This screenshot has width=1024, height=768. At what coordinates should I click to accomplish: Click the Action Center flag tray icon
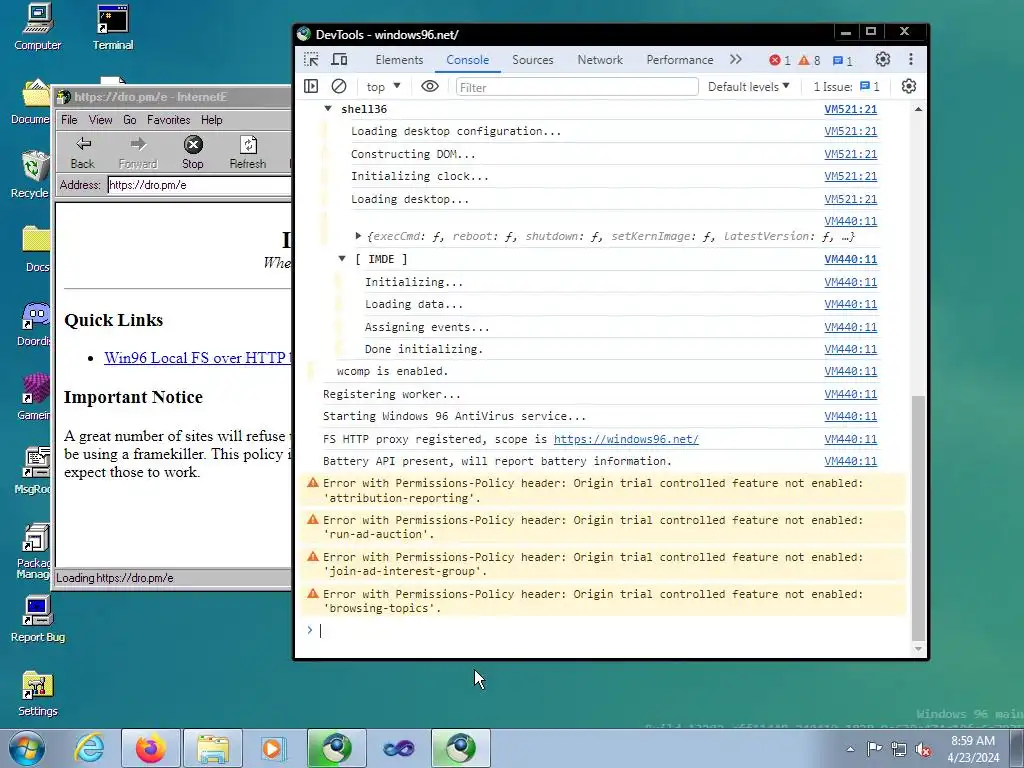874,749
